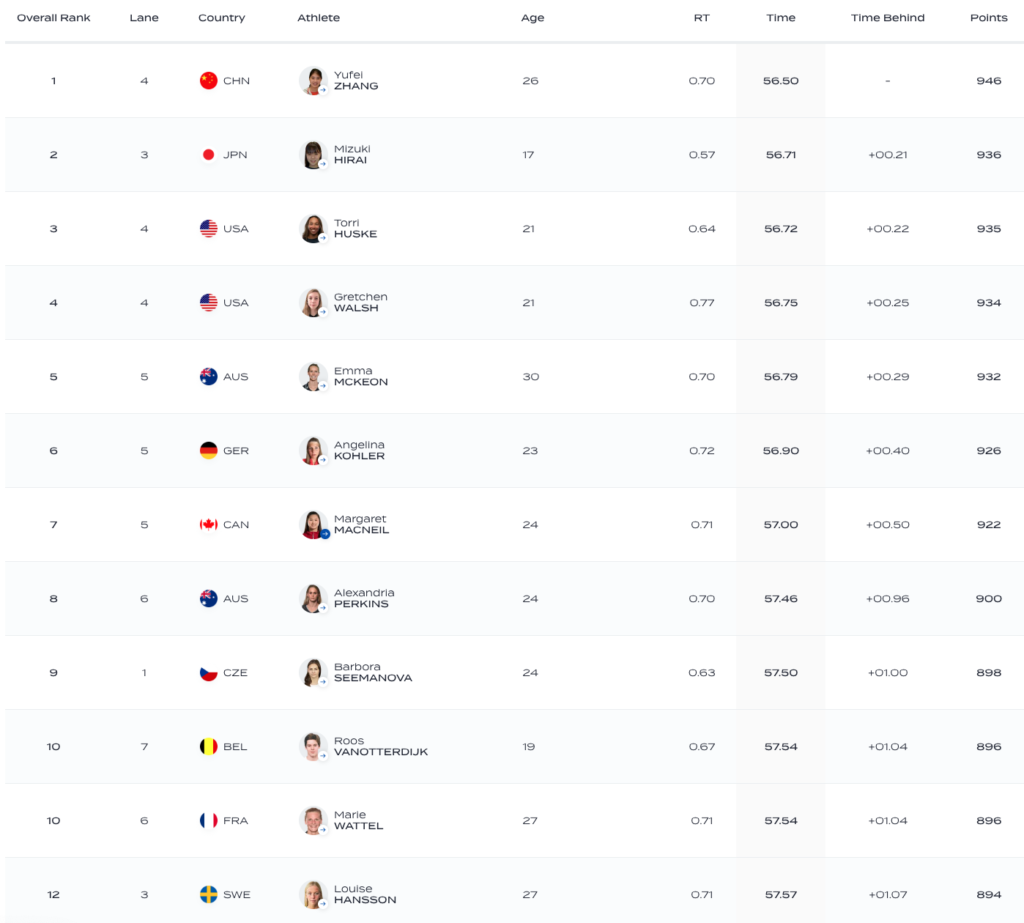Image resolution: width=1024 pixels, height=923 pixels.
Task: Click the Japan flag icon
Action: pyautogui.click(x=208, y=155)
